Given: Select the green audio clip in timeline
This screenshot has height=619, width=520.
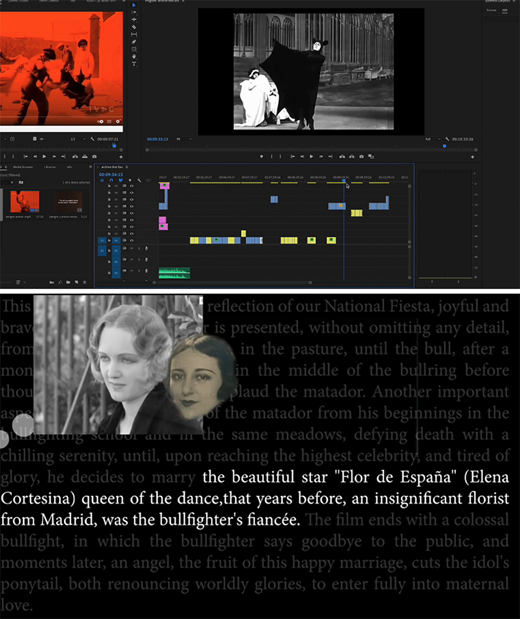Looking at the screenshot, I should (x=174, y=273).
